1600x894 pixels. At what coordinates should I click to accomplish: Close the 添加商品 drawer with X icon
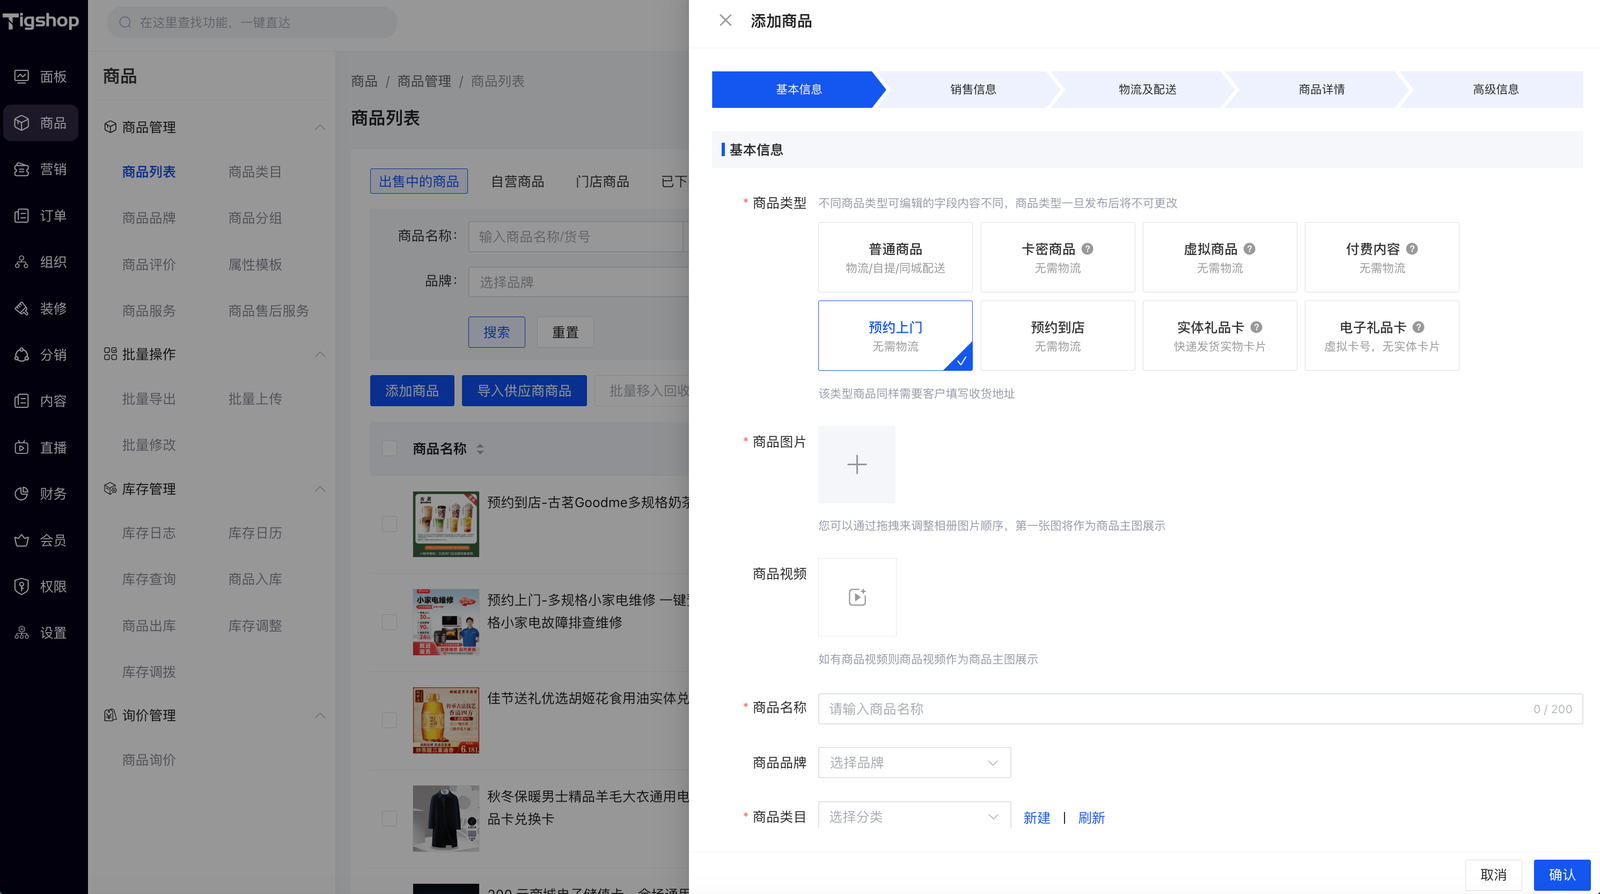click(x=725, y=21)
